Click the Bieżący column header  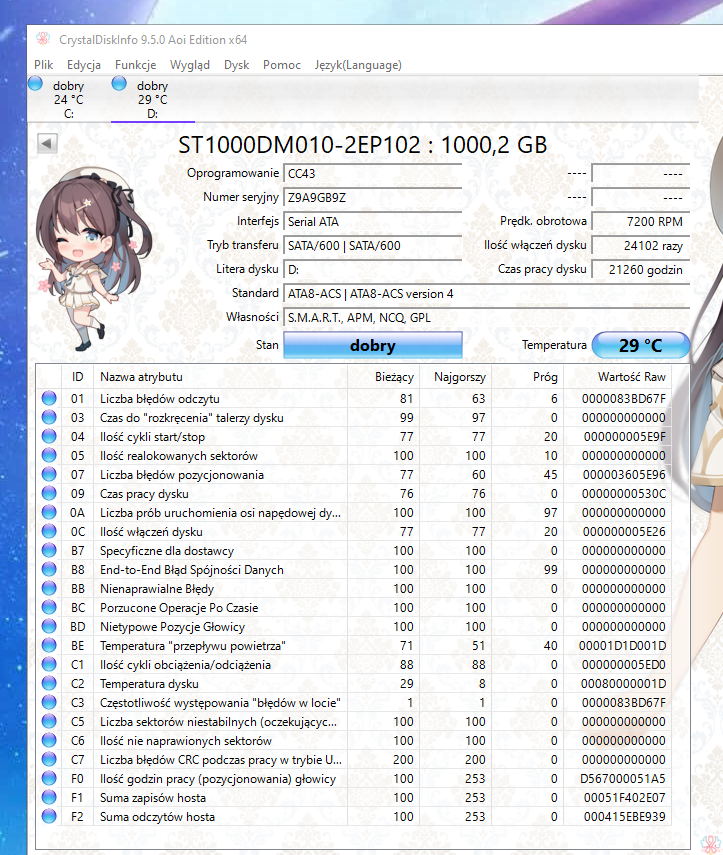click(x=383, y=377)
